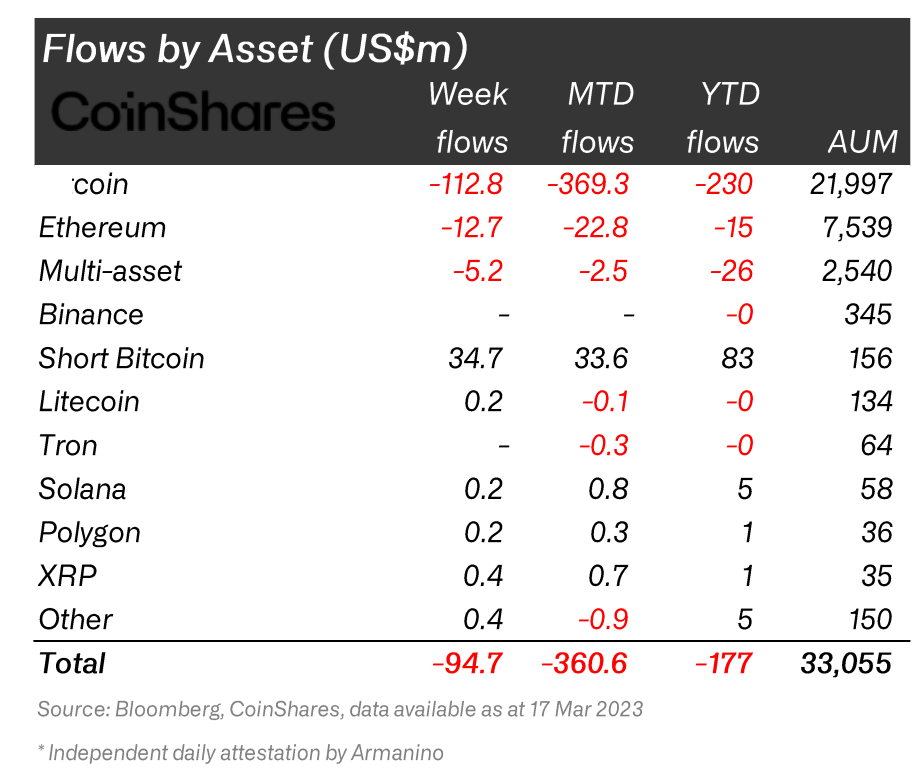Click the XRP row label
Screen dimensions: 923x773
click(68, 576)
